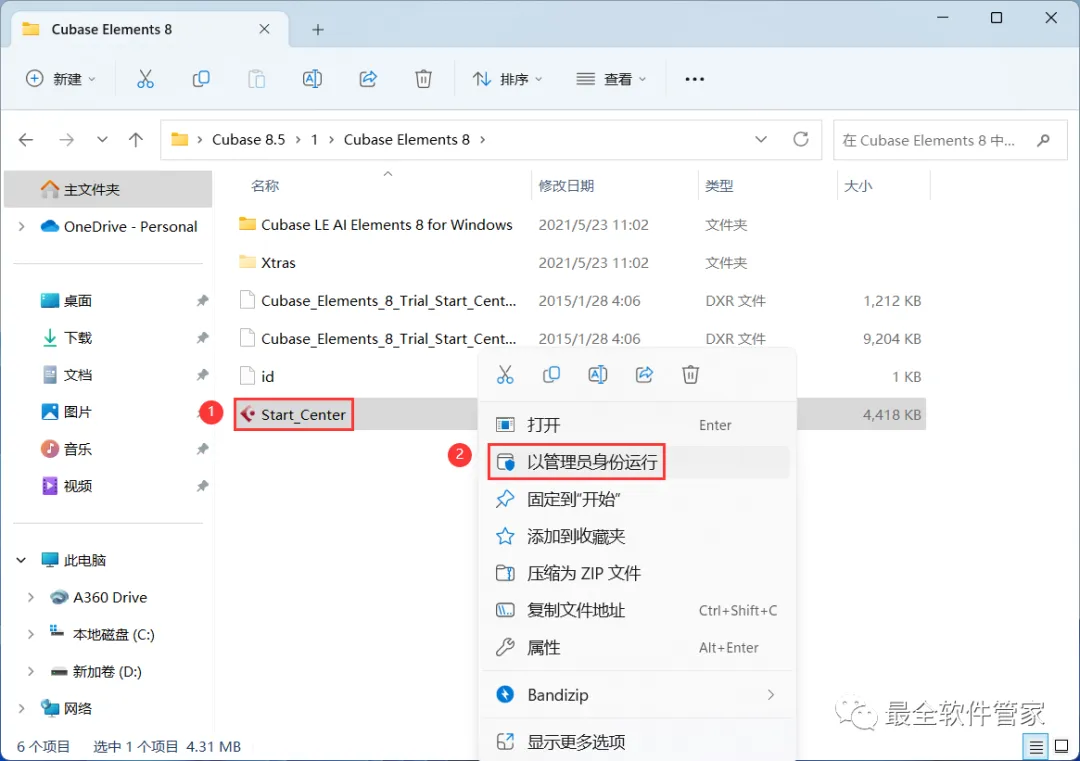The image size is (1080, 761).
Task: Choose 属性 in the context menu
Action: (x=638, y=647)
